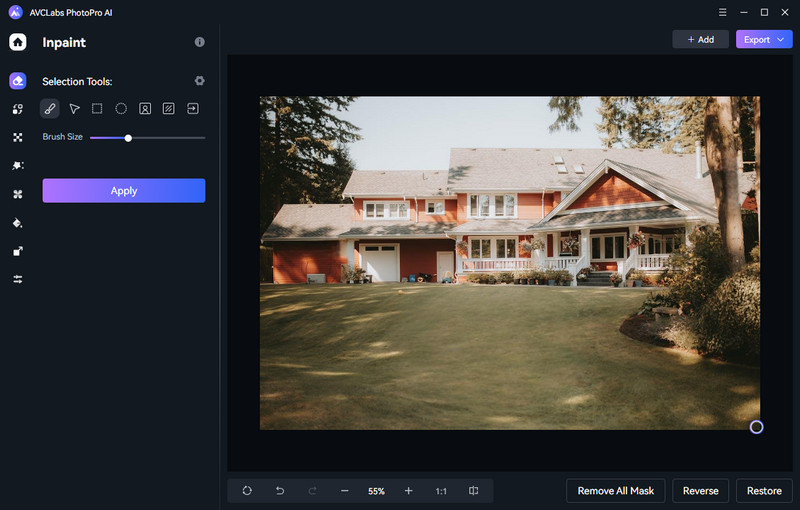
Task: Select the Brush selection tool
Action: [x=49, y=109]
